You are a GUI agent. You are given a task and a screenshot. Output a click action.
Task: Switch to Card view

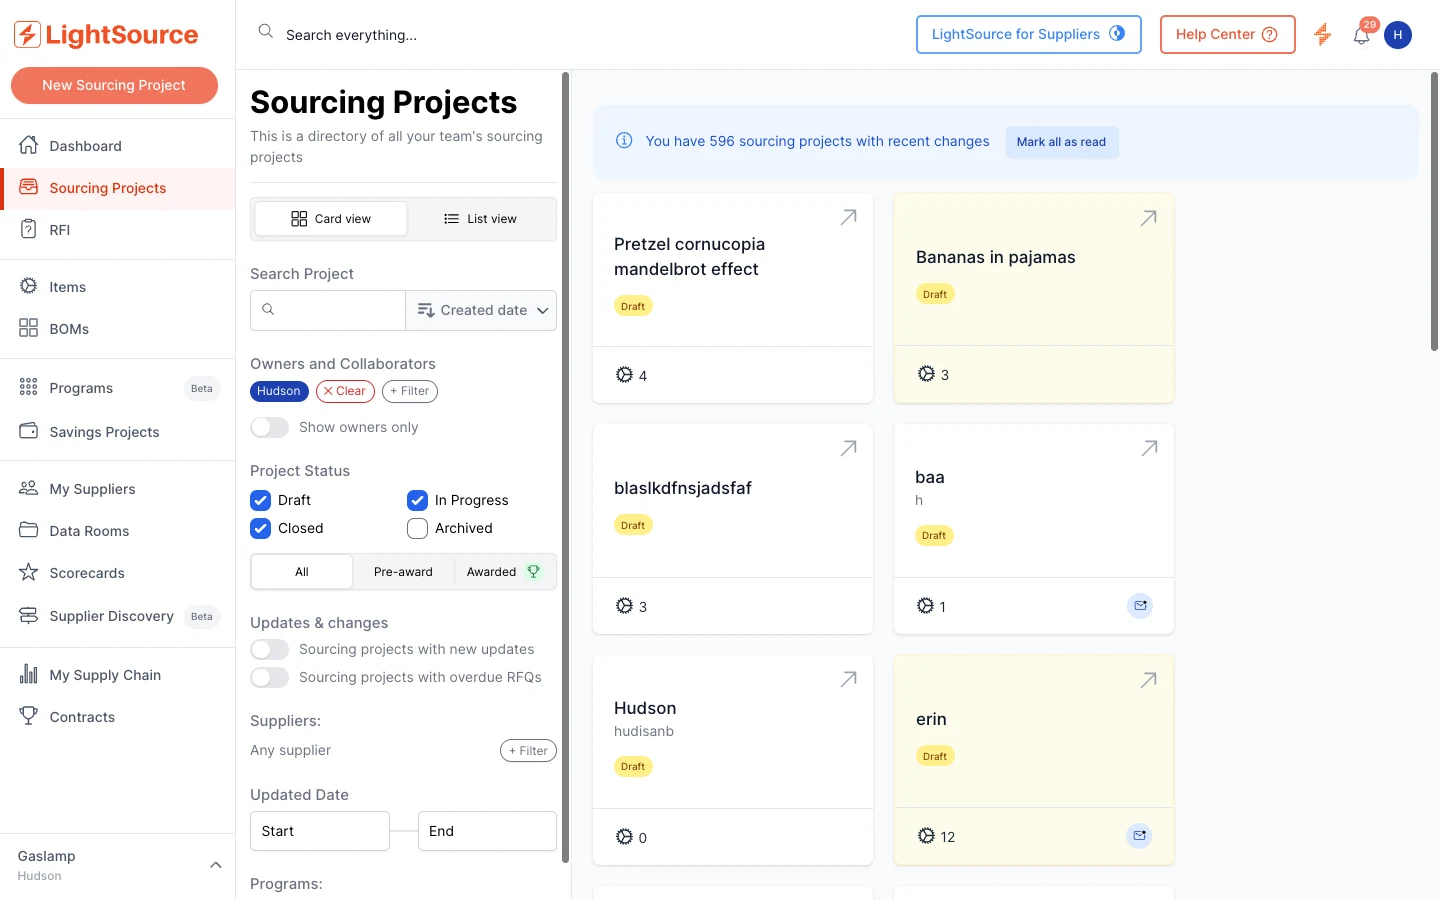click(331, 218)
